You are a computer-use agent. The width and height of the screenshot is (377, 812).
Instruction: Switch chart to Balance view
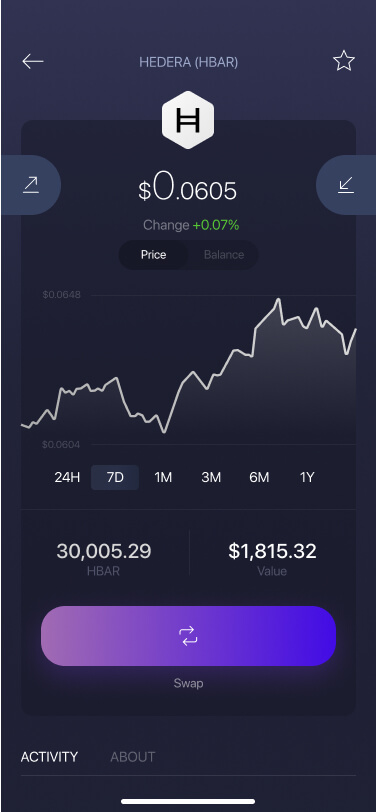point(224,255)
